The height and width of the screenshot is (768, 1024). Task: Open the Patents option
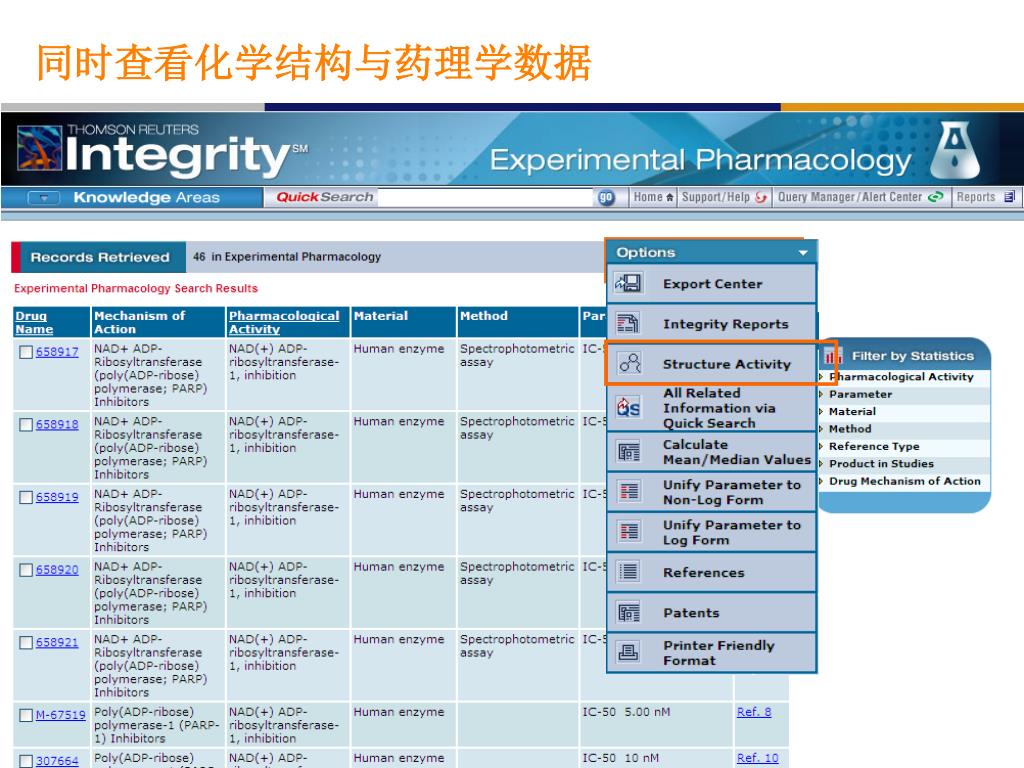click(712, 613)
